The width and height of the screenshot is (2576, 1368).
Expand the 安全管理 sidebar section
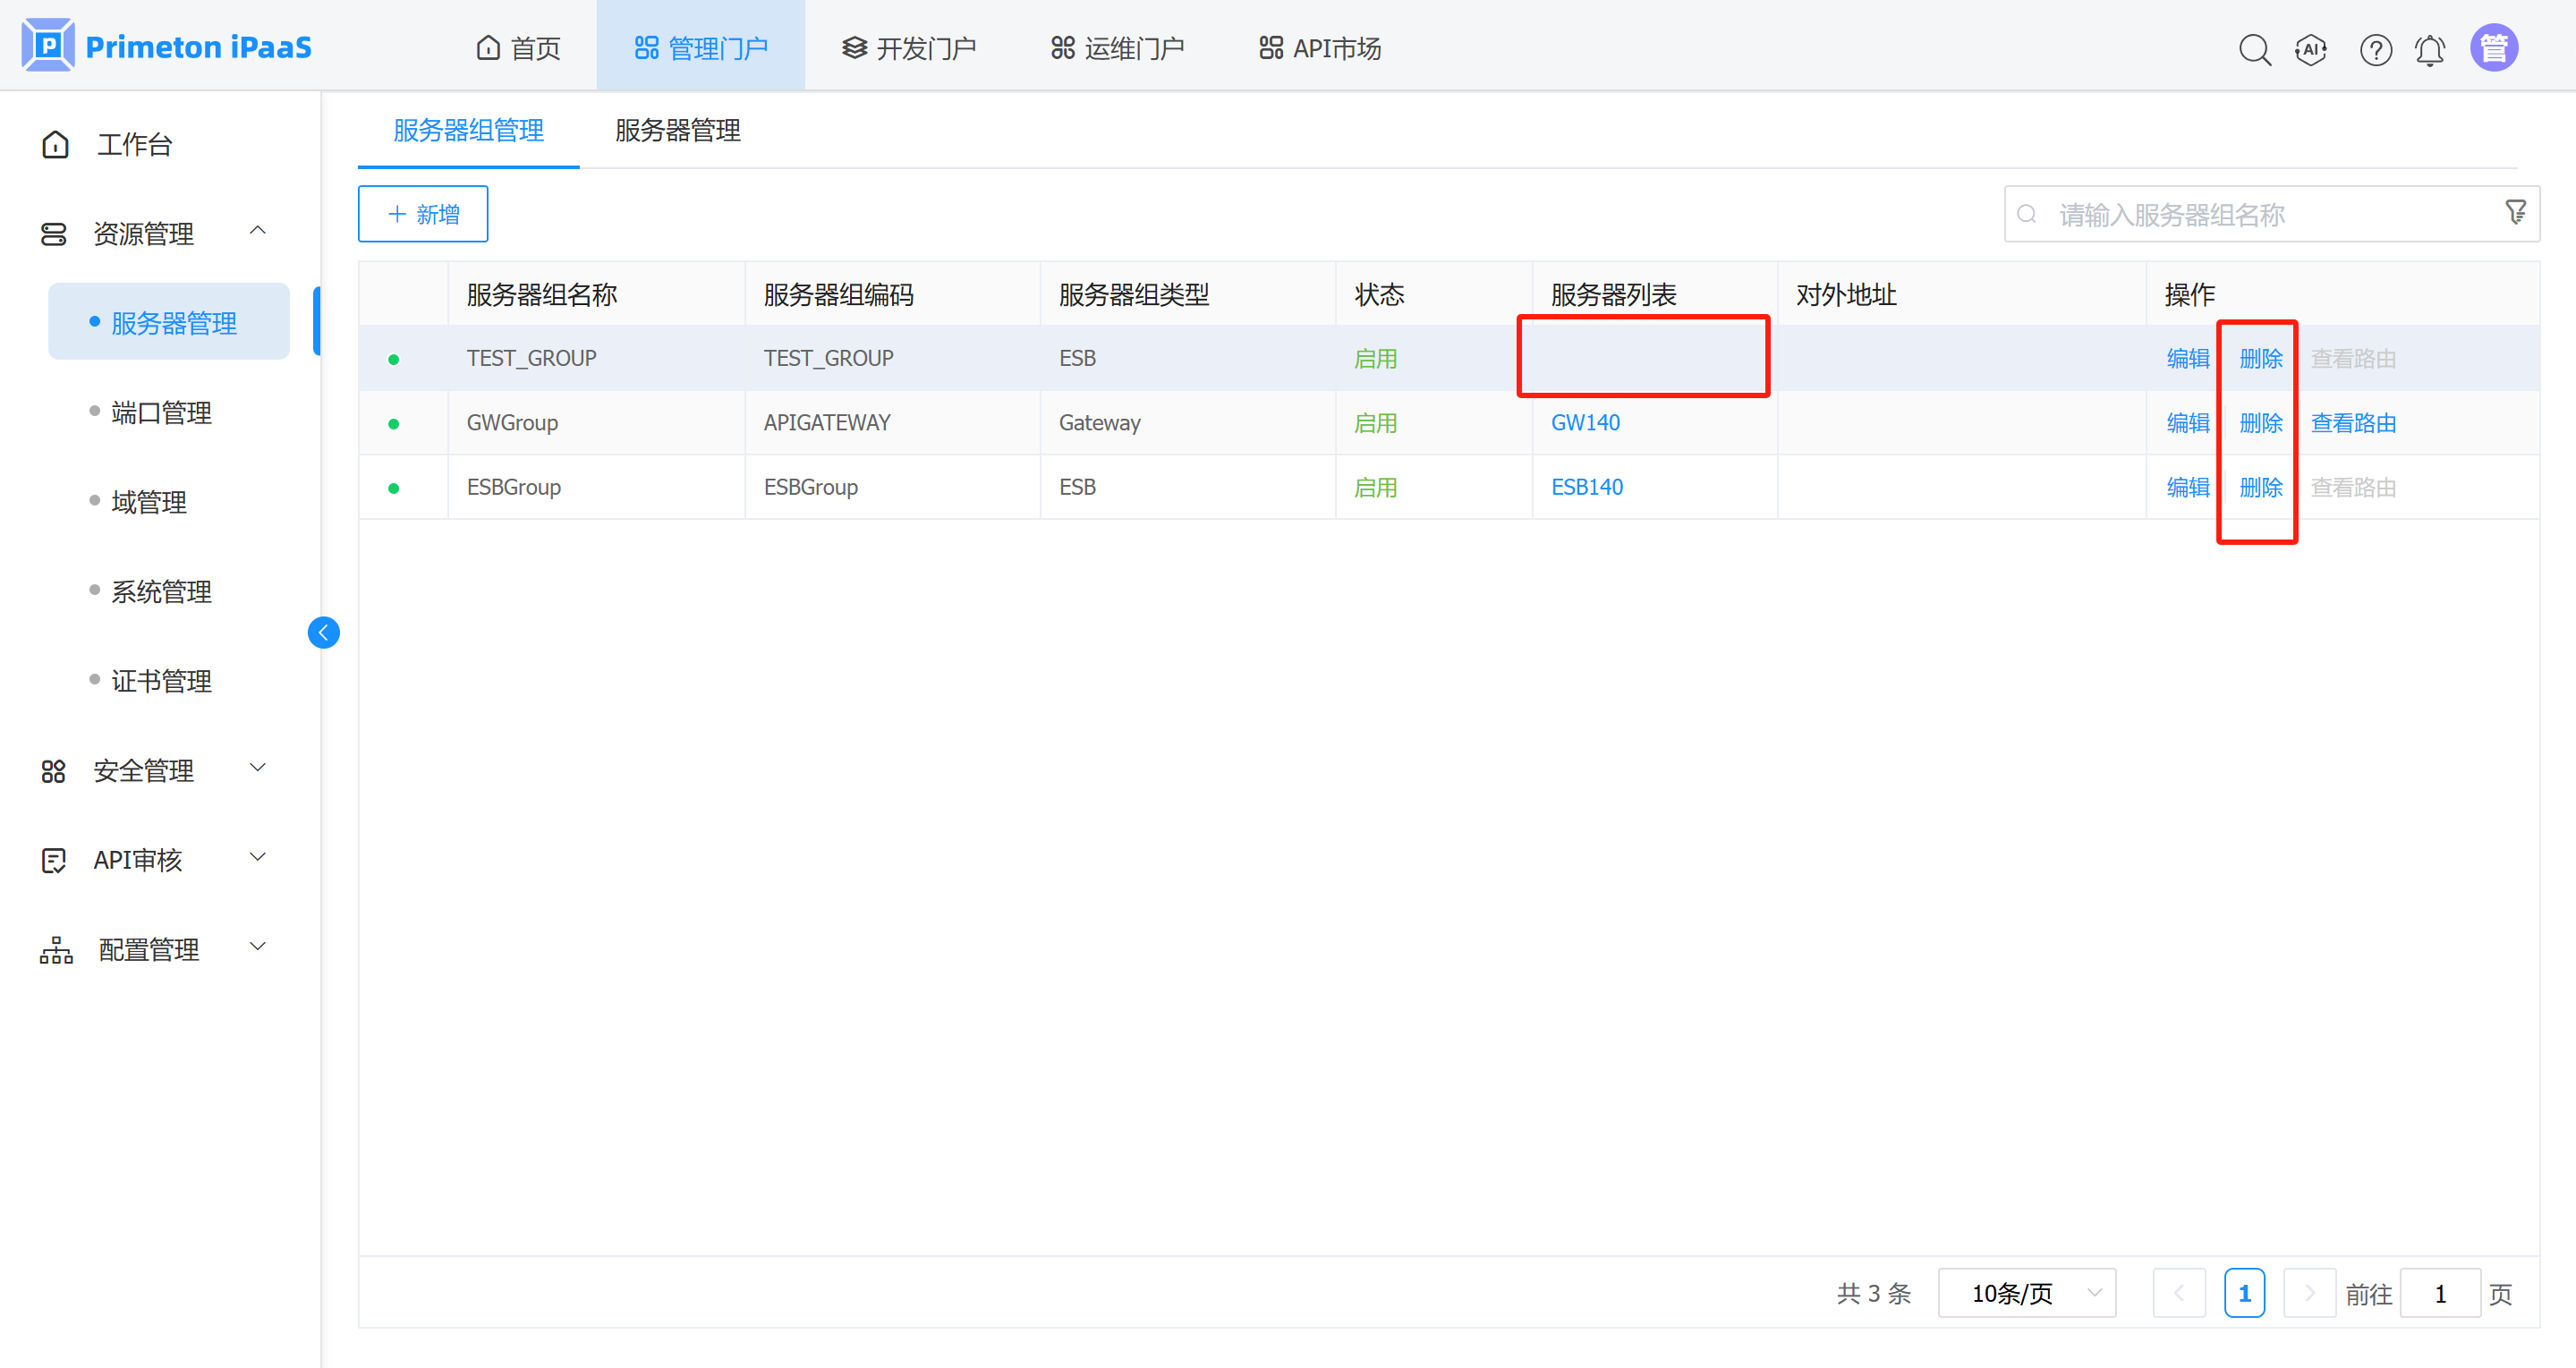tap(258, 768)
